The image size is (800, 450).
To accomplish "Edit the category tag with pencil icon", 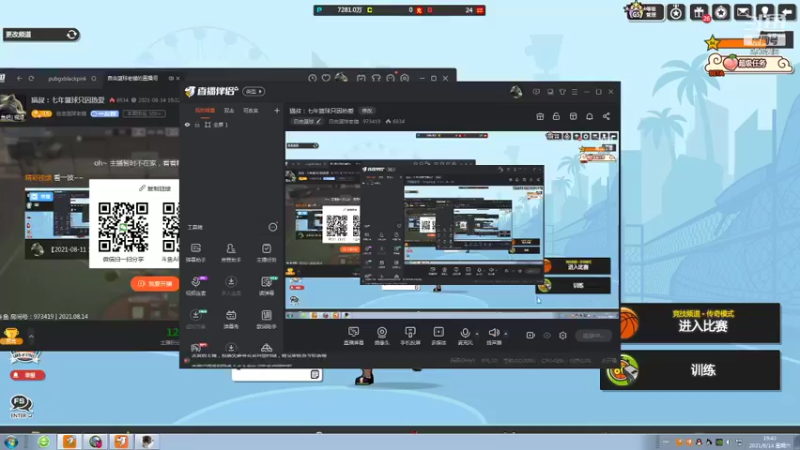I will 307,121.
